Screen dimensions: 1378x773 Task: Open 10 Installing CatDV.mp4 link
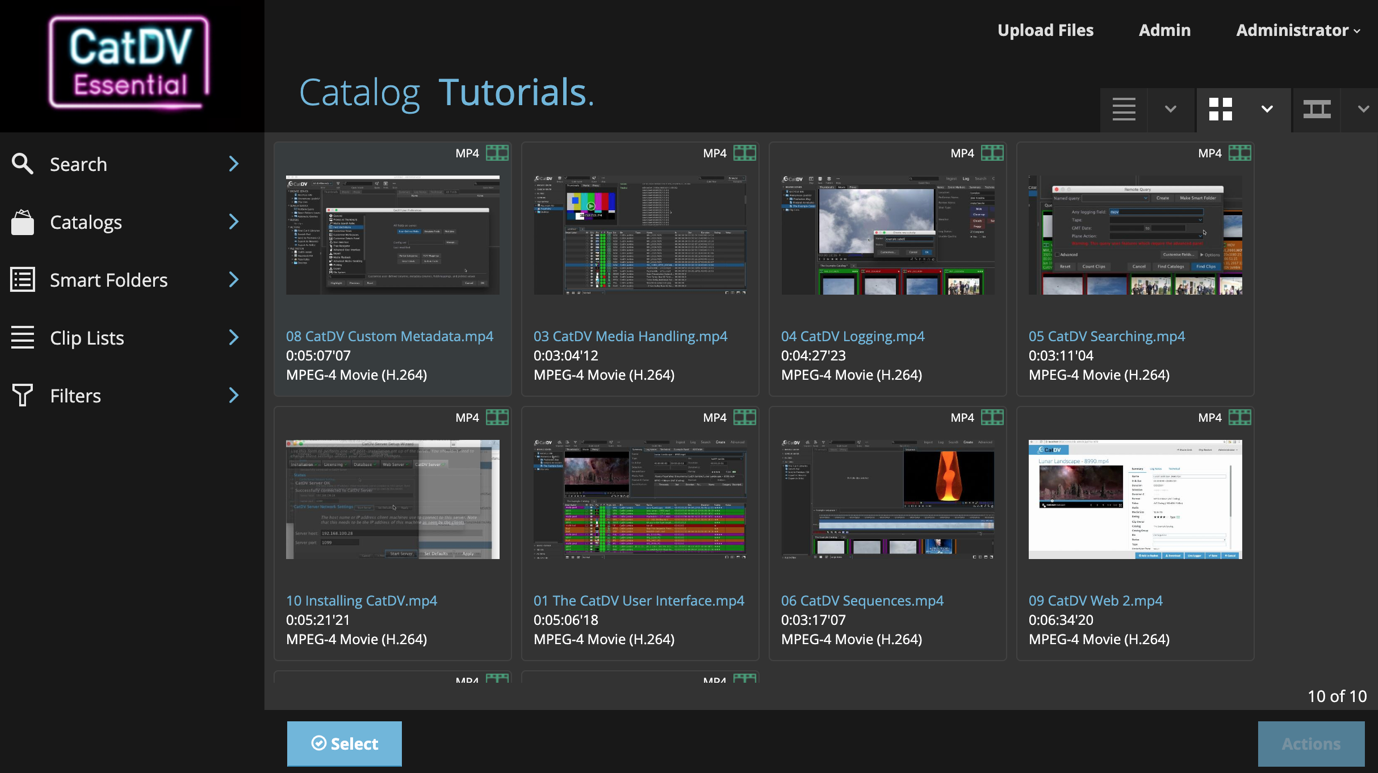[x=361, y=600]
